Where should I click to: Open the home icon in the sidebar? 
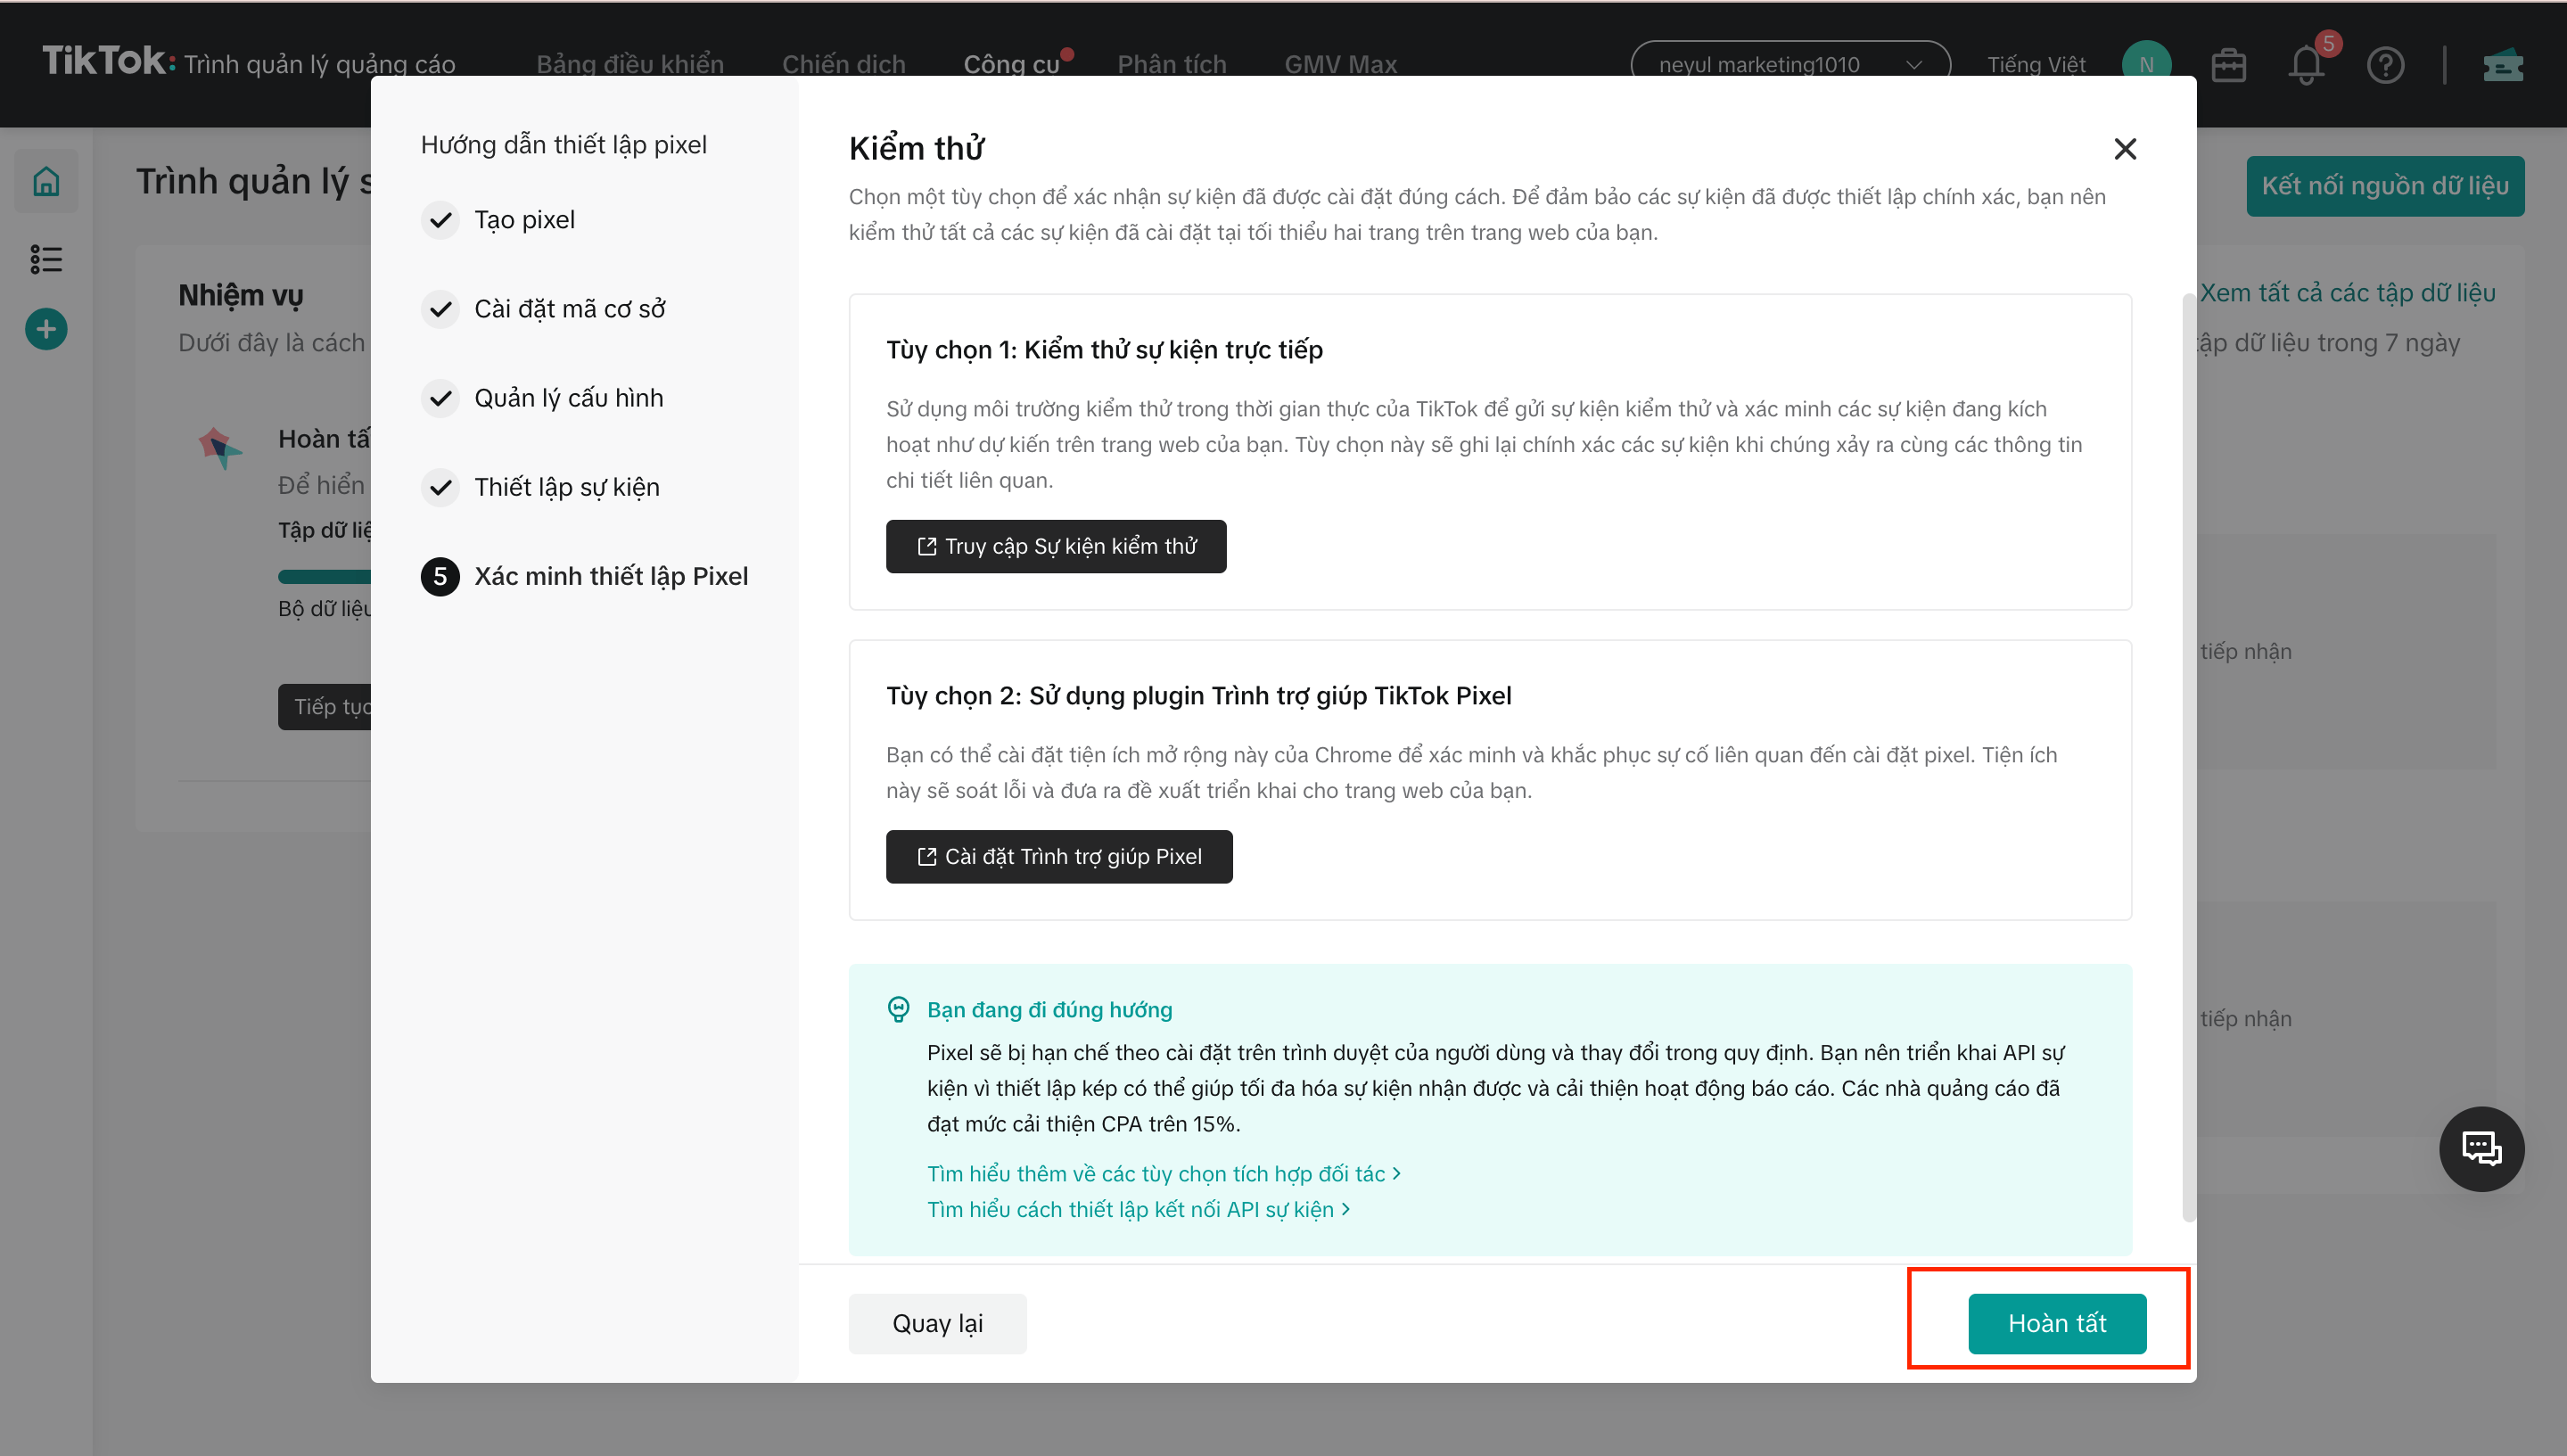coord(46,181)
